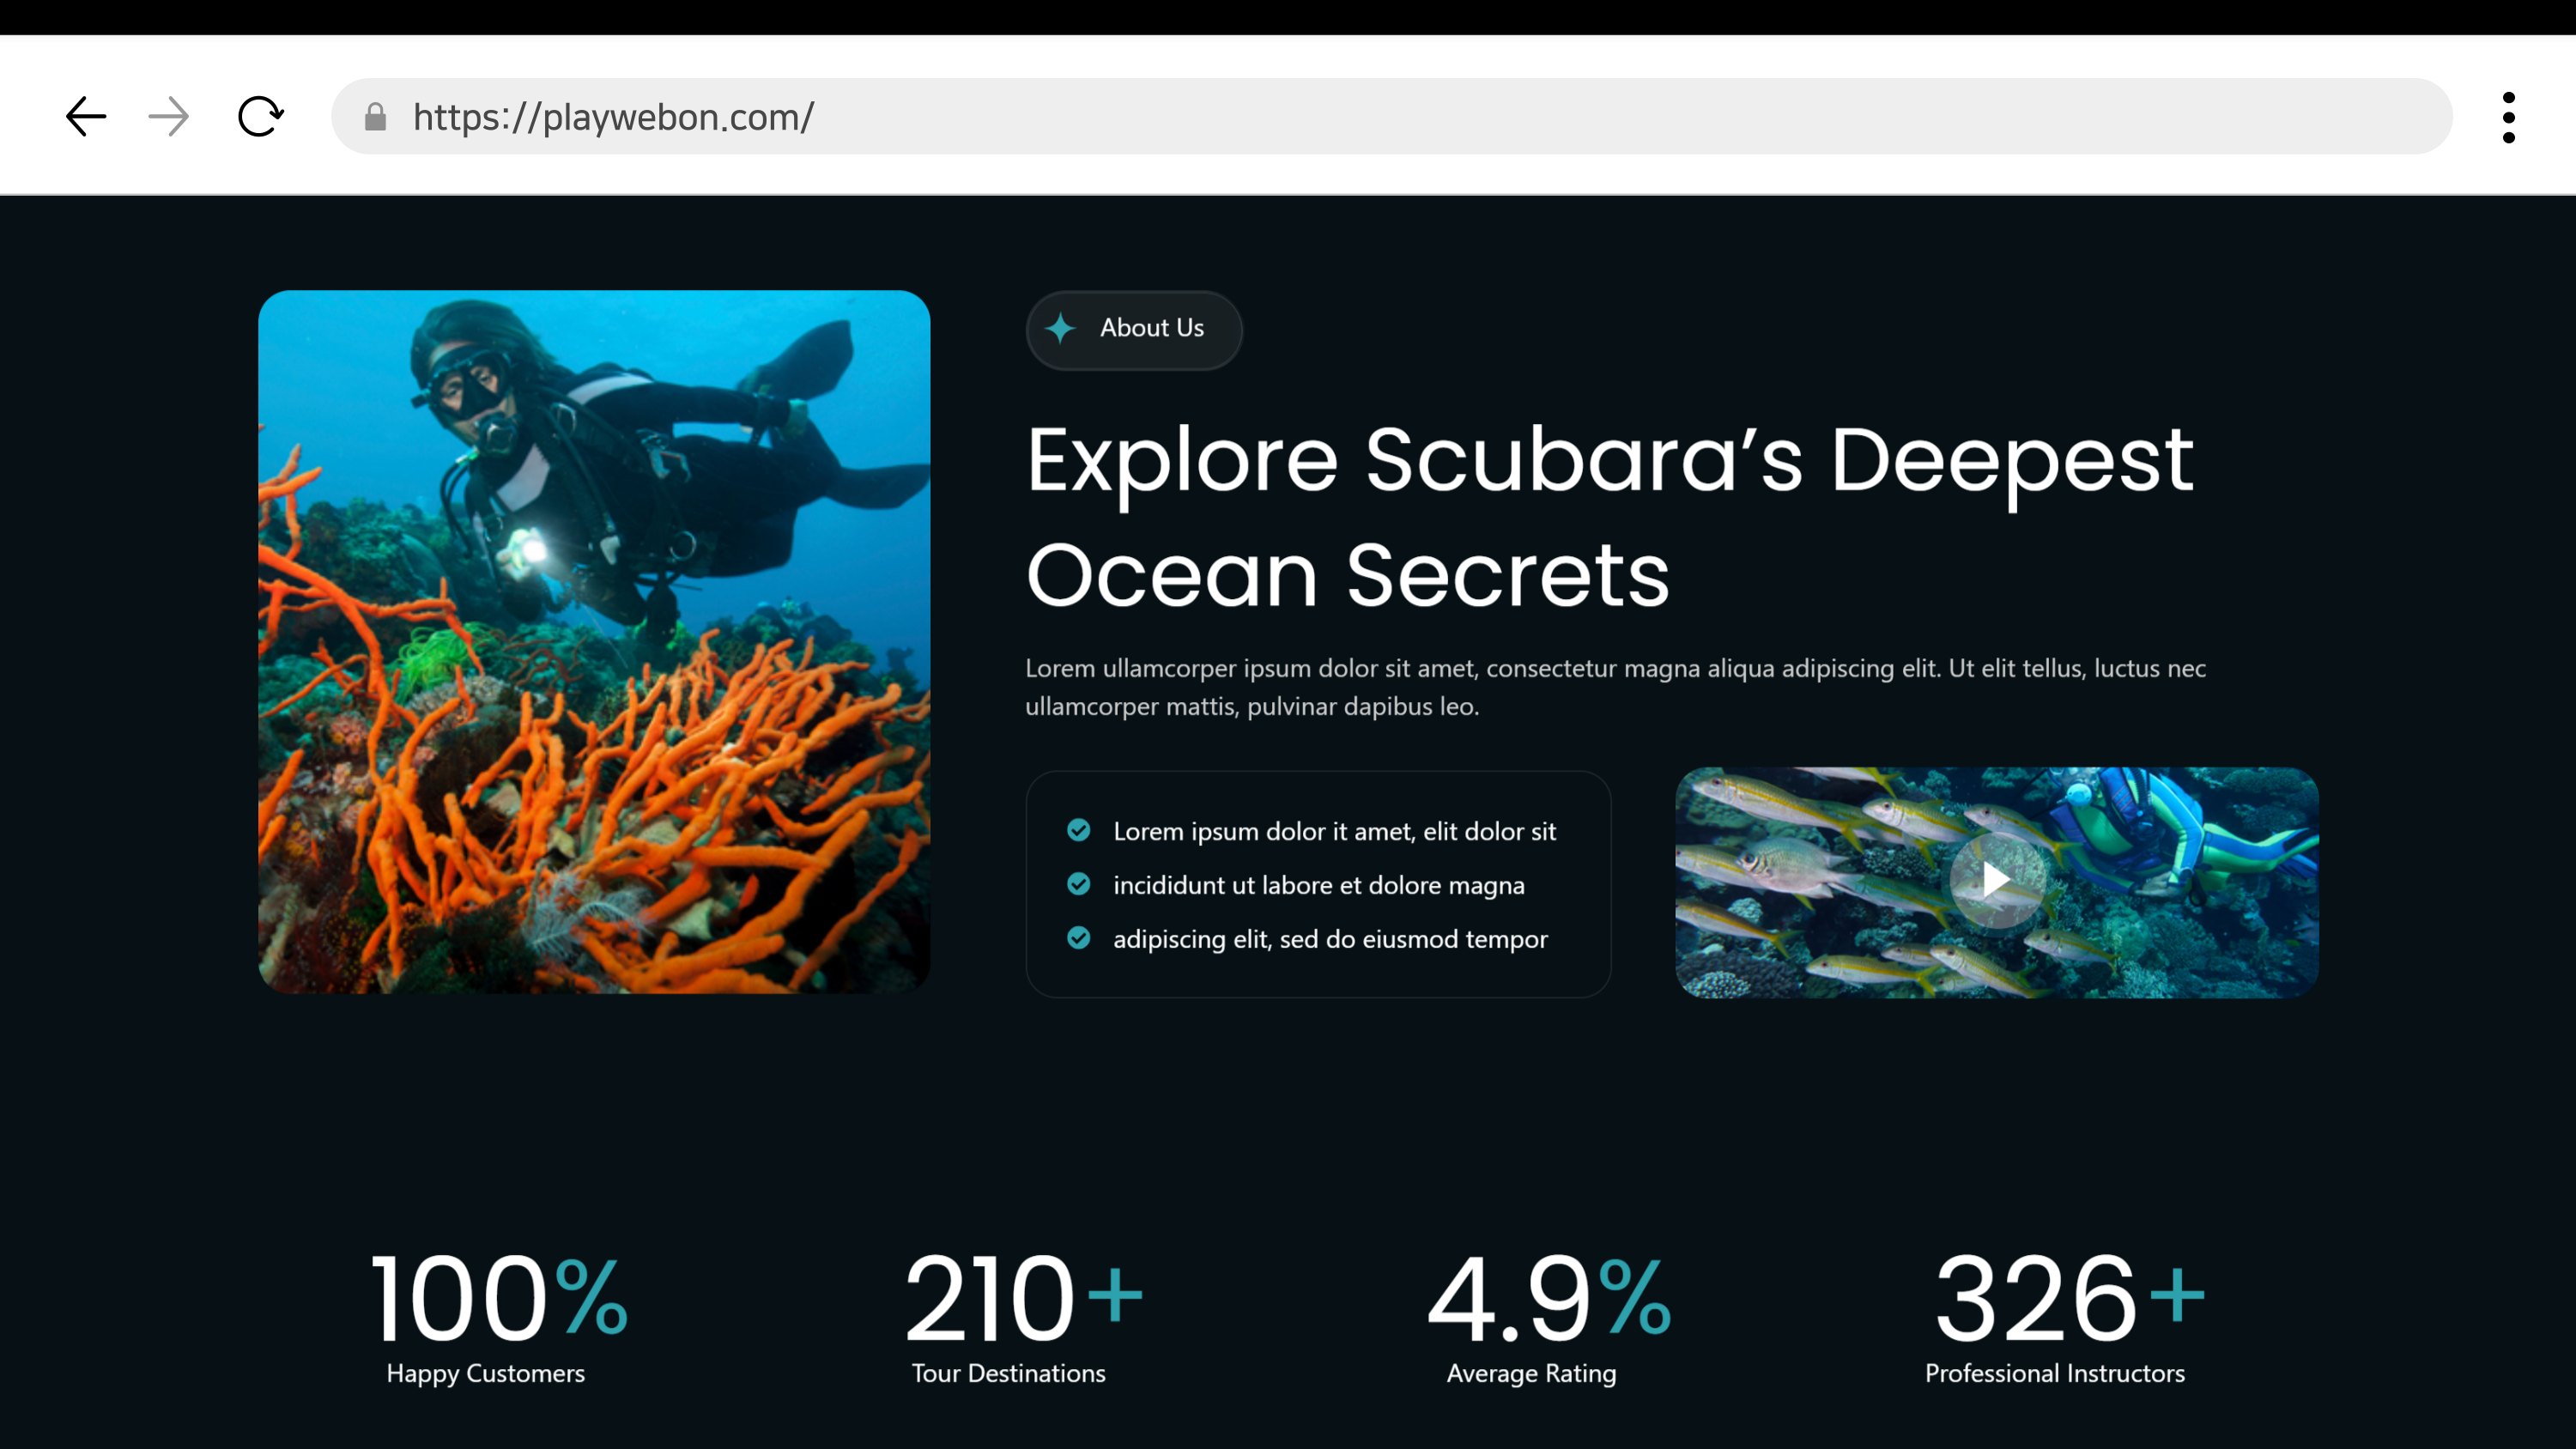2576x1449 pixels.
Task: Click the About Us badge
Action: pos(1134,329)
